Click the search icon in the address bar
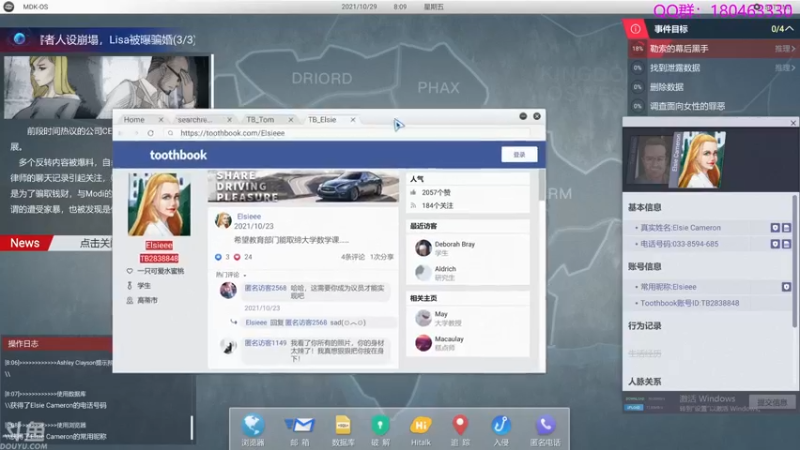The width and height of the screenshot is (800, 450). coord(170,133)
